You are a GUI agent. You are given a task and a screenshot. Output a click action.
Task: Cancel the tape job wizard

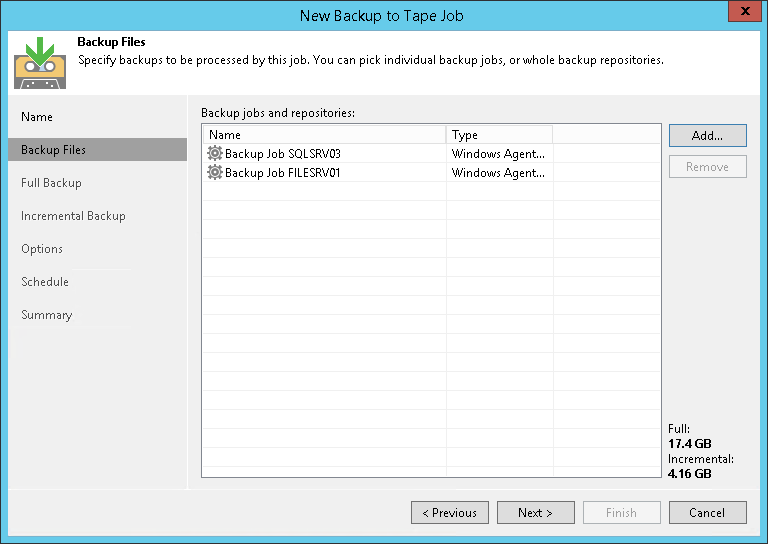[708, 513]
